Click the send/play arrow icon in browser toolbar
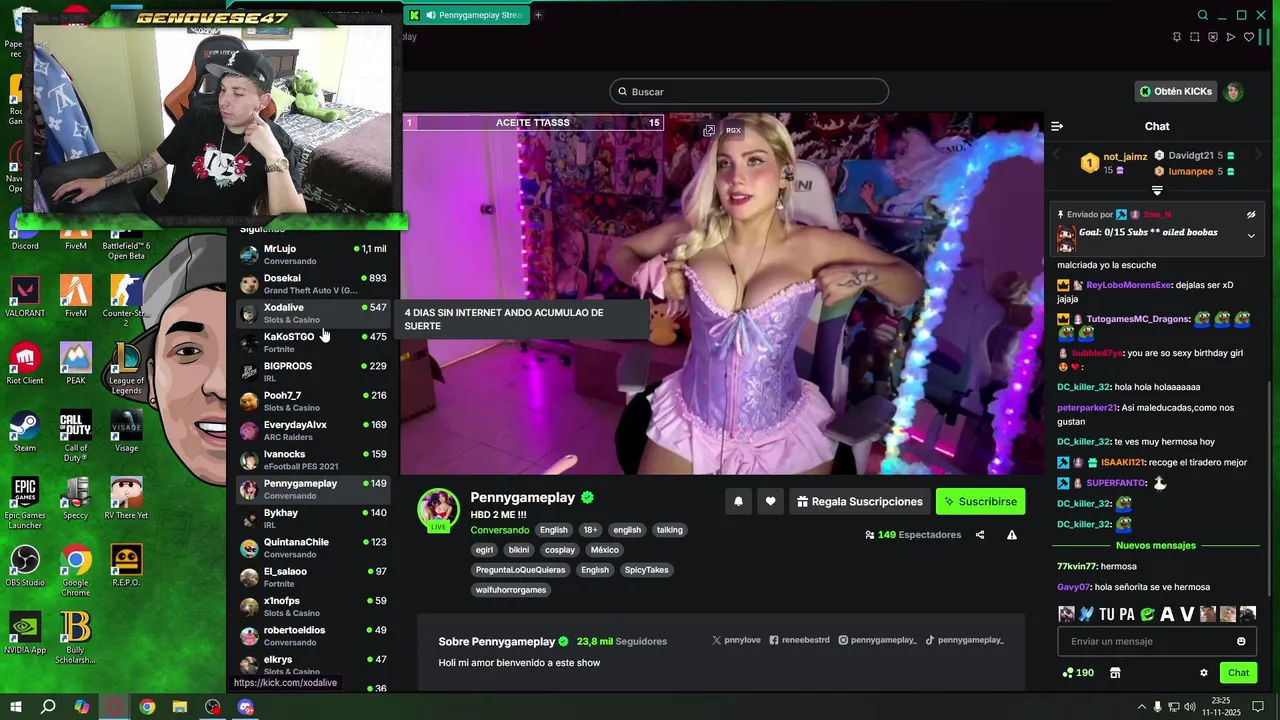Viewport: 1280px width, 720px height. [1231, 37]
